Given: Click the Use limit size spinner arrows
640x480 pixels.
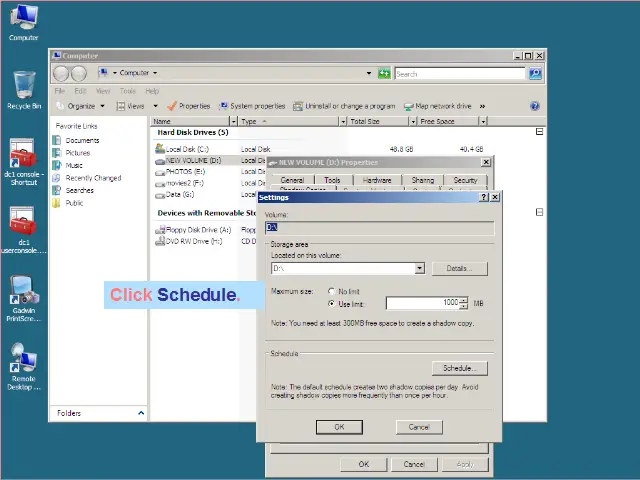Looking at the screenshot, I should [x=464, y=303].
